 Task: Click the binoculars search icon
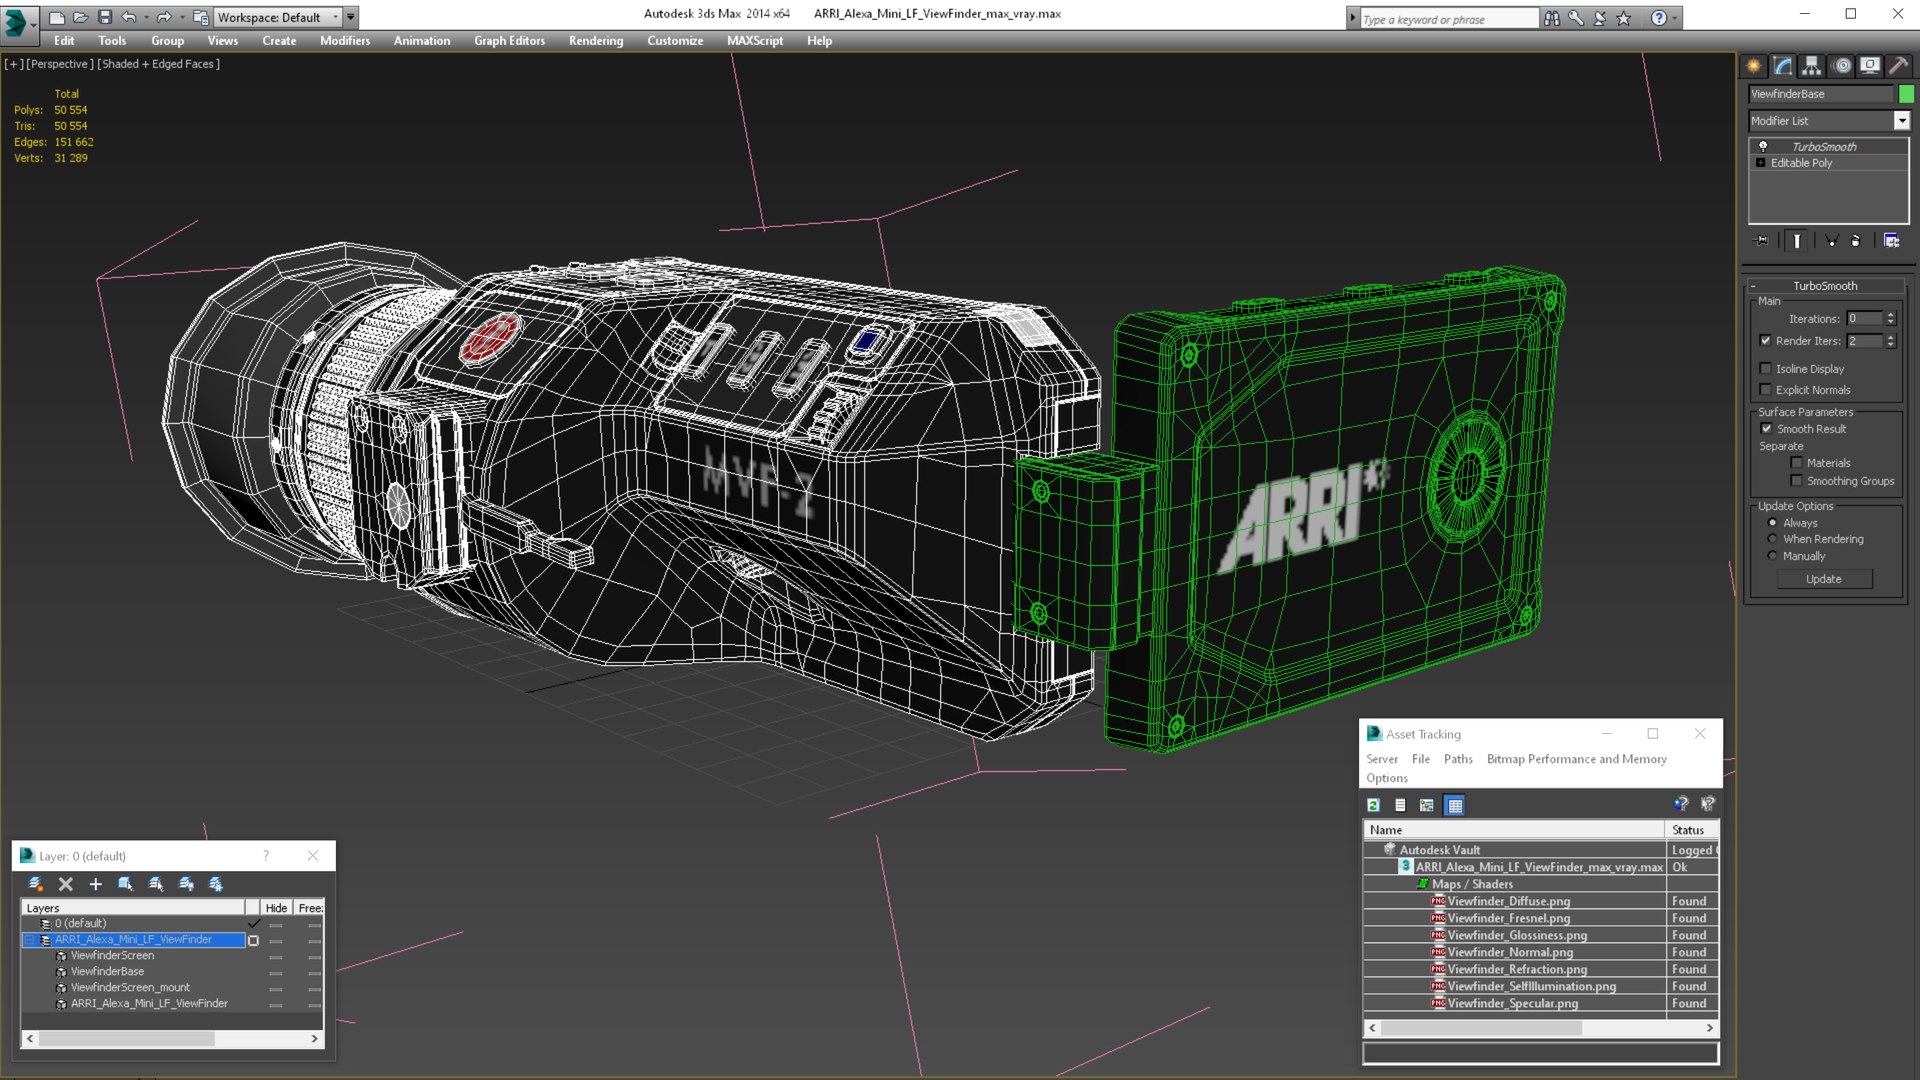pos(1552,18)
